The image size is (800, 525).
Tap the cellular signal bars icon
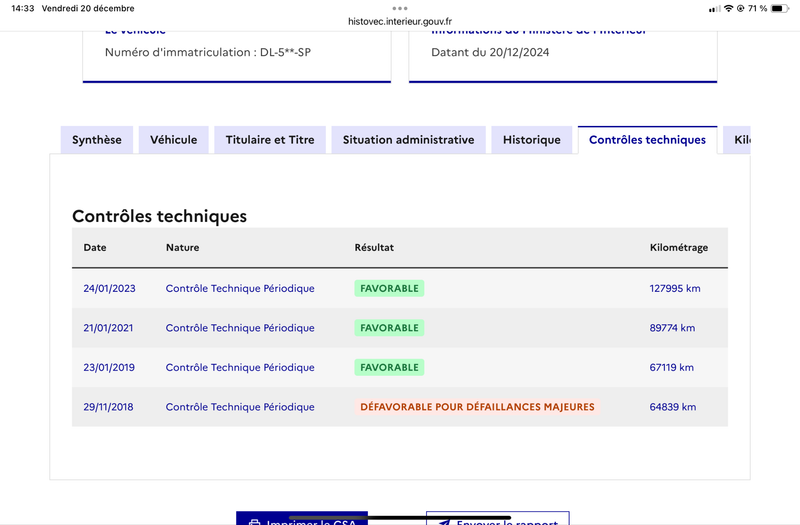tap(715, 9)
